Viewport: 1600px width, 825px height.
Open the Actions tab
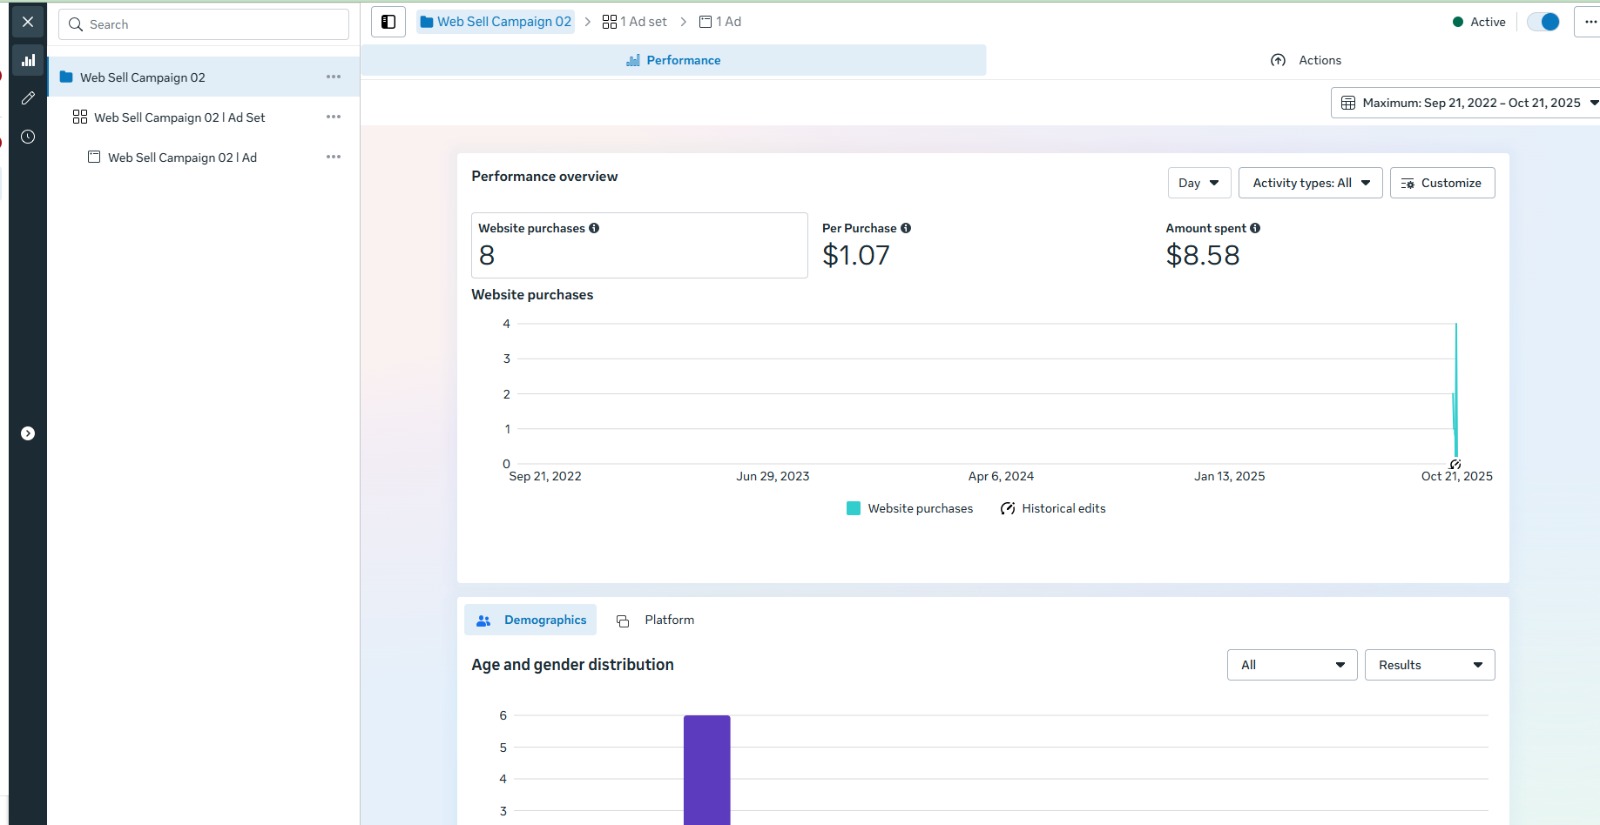tap(1306, 60)
